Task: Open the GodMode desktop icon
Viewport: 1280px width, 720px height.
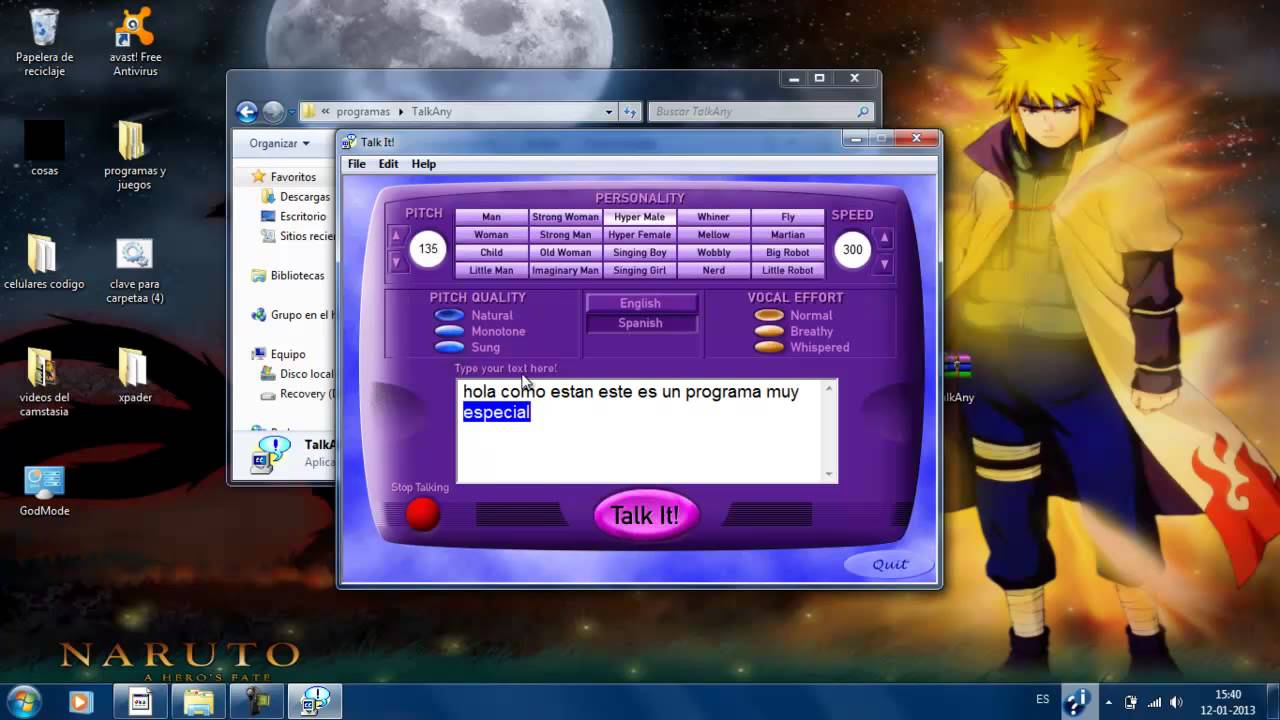Action: coord(44,490)
